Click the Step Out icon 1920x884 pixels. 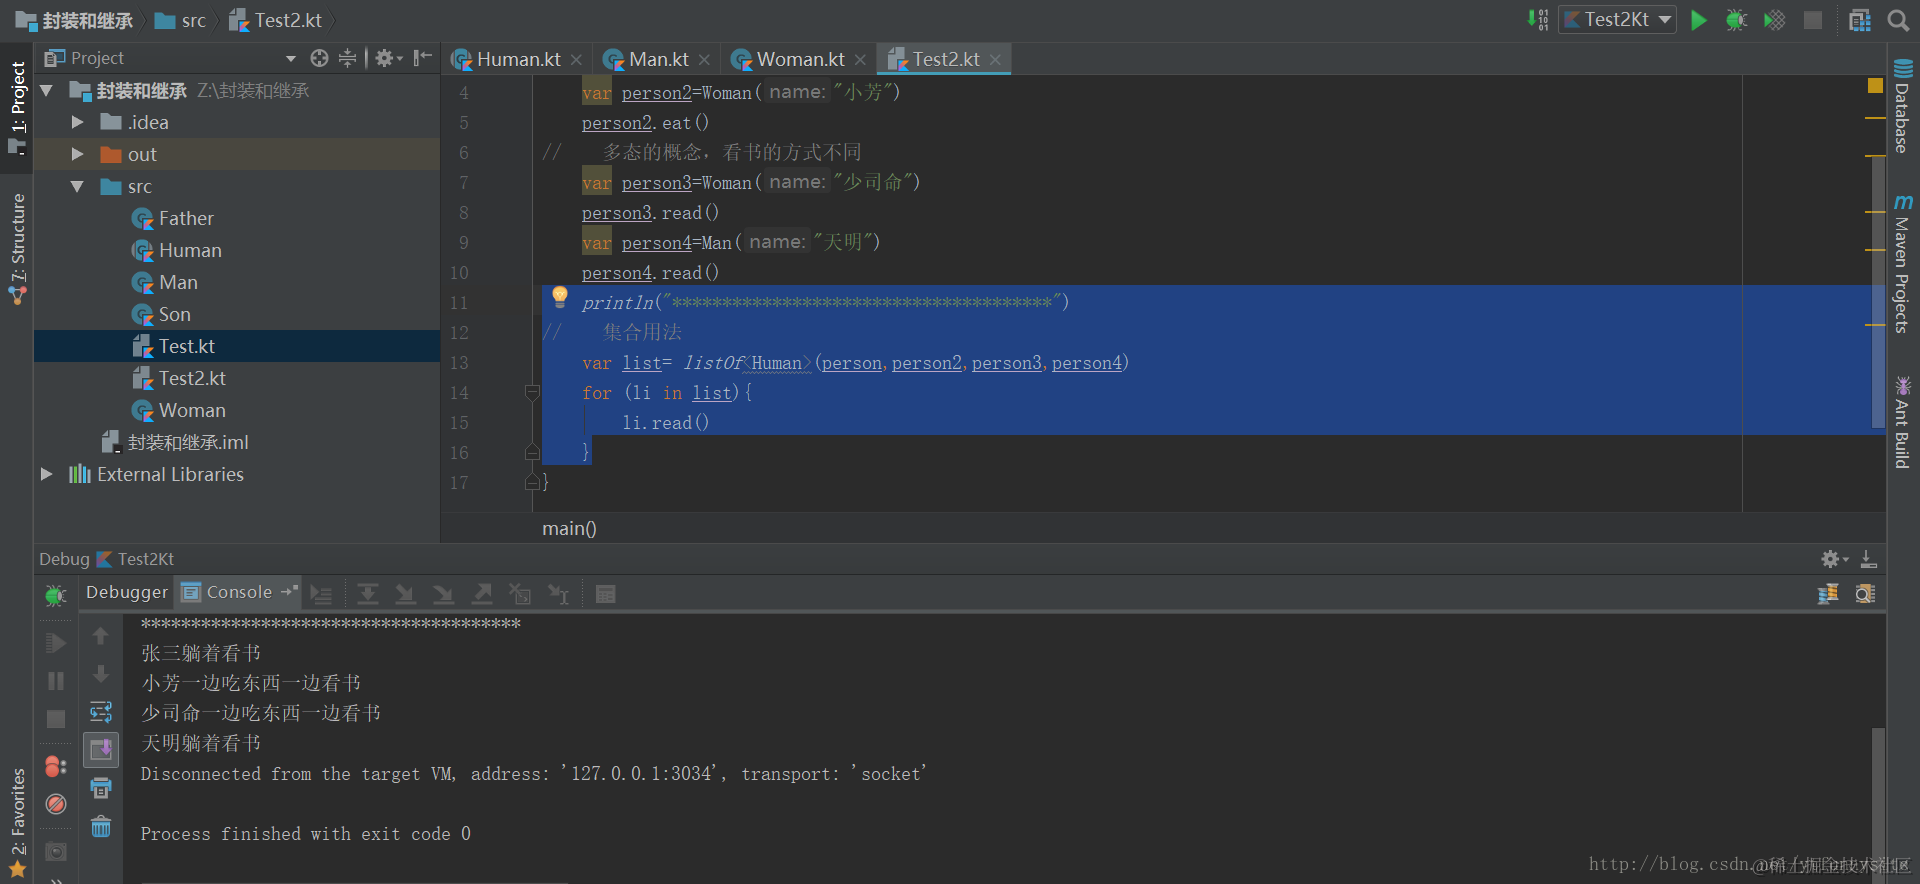482,595
